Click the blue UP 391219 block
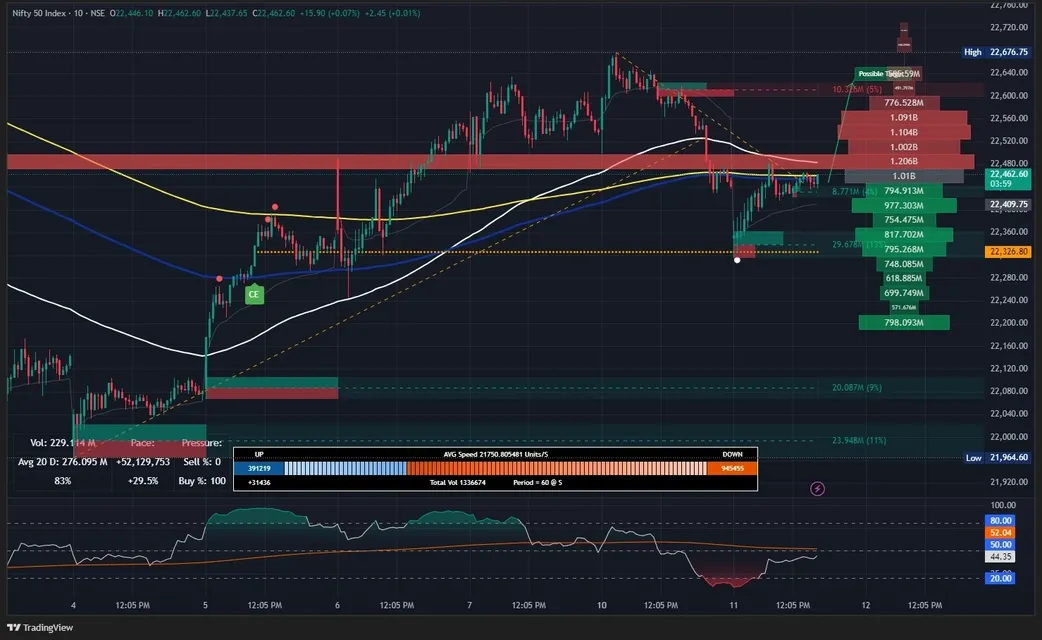 click(x=259, y=468)
